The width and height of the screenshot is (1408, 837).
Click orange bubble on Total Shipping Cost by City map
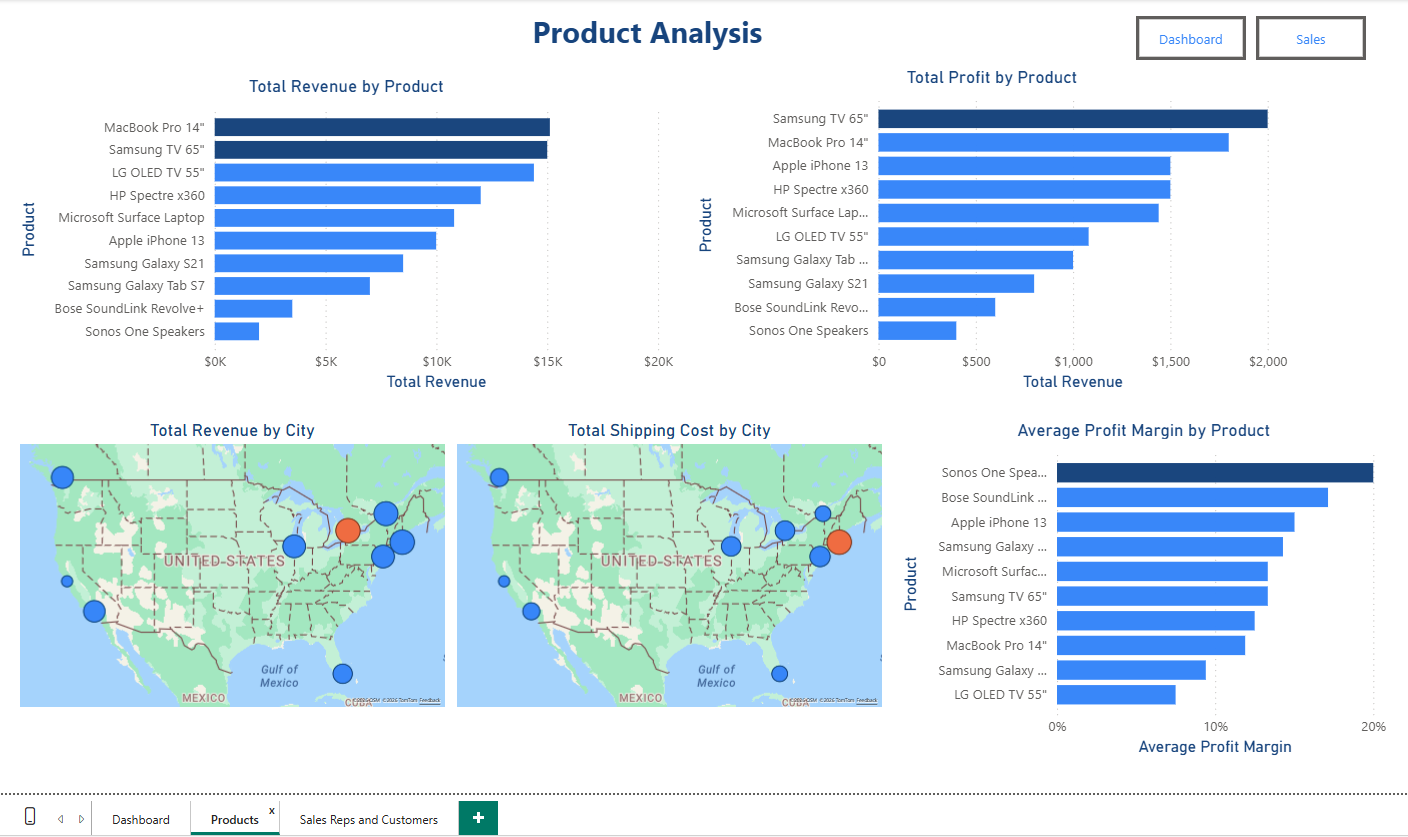coord(839,542)
